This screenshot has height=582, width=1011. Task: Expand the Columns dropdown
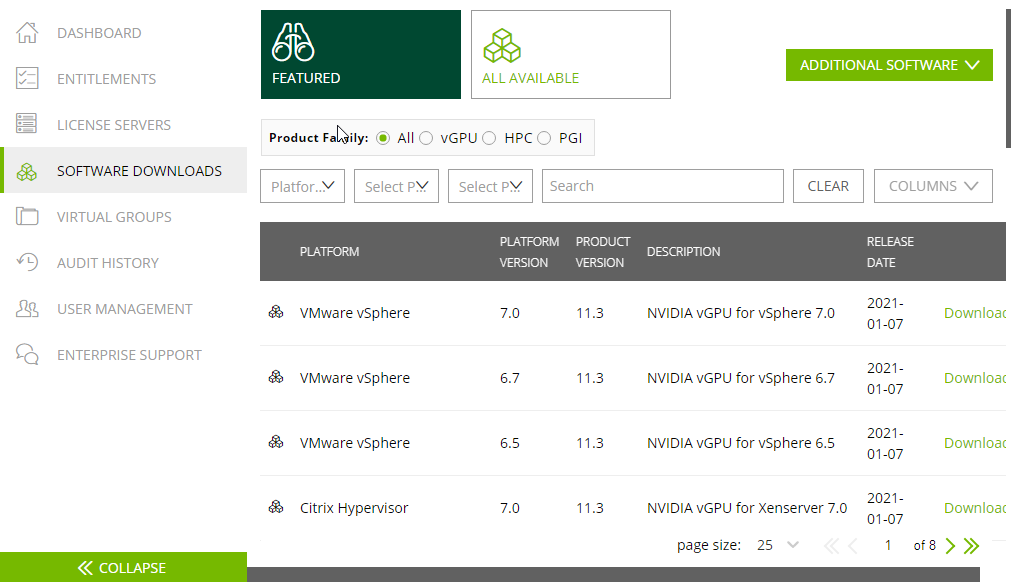pyautogui.click(x=933, y=186)
